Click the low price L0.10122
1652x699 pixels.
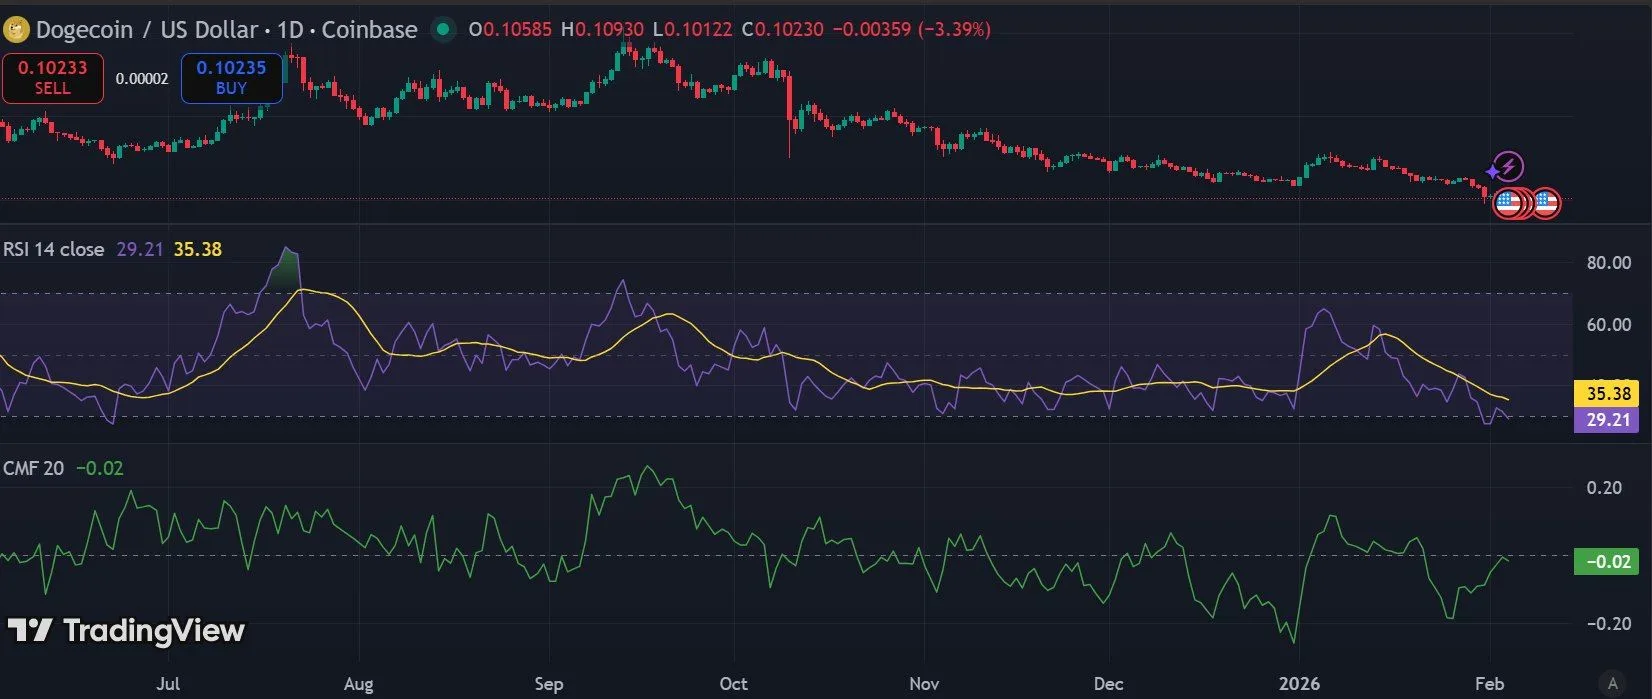(x=693, y=29)
